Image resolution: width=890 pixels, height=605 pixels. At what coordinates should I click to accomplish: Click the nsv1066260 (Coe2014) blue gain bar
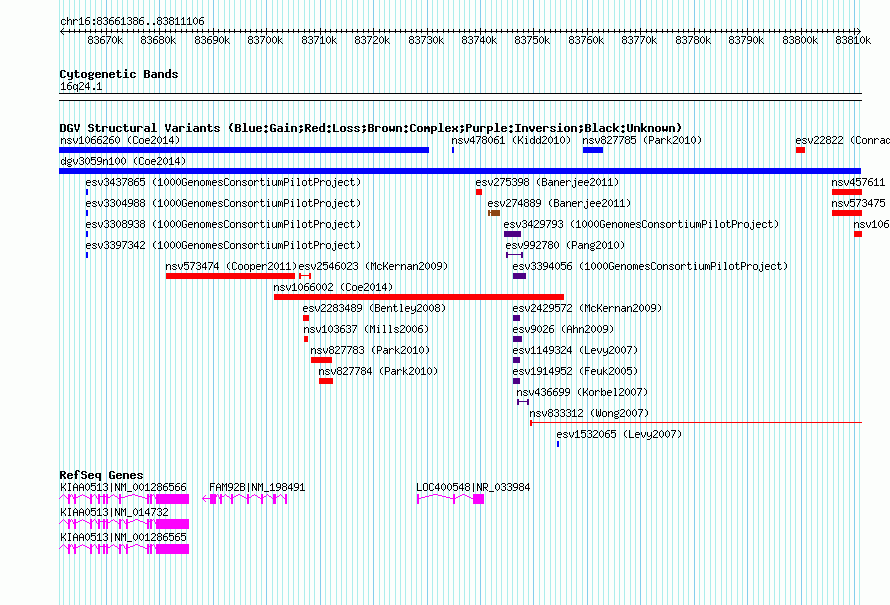[x=244, y=150]
